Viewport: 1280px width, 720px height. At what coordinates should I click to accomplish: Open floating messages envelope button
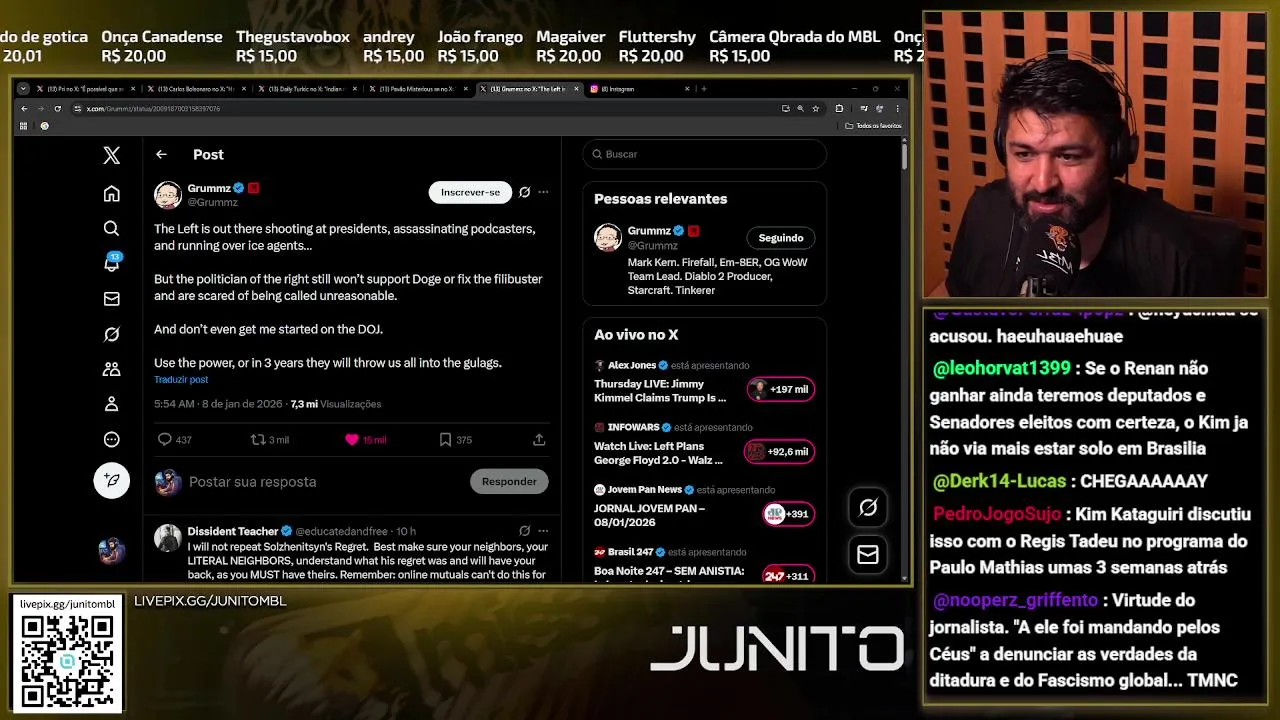point(868,554)
